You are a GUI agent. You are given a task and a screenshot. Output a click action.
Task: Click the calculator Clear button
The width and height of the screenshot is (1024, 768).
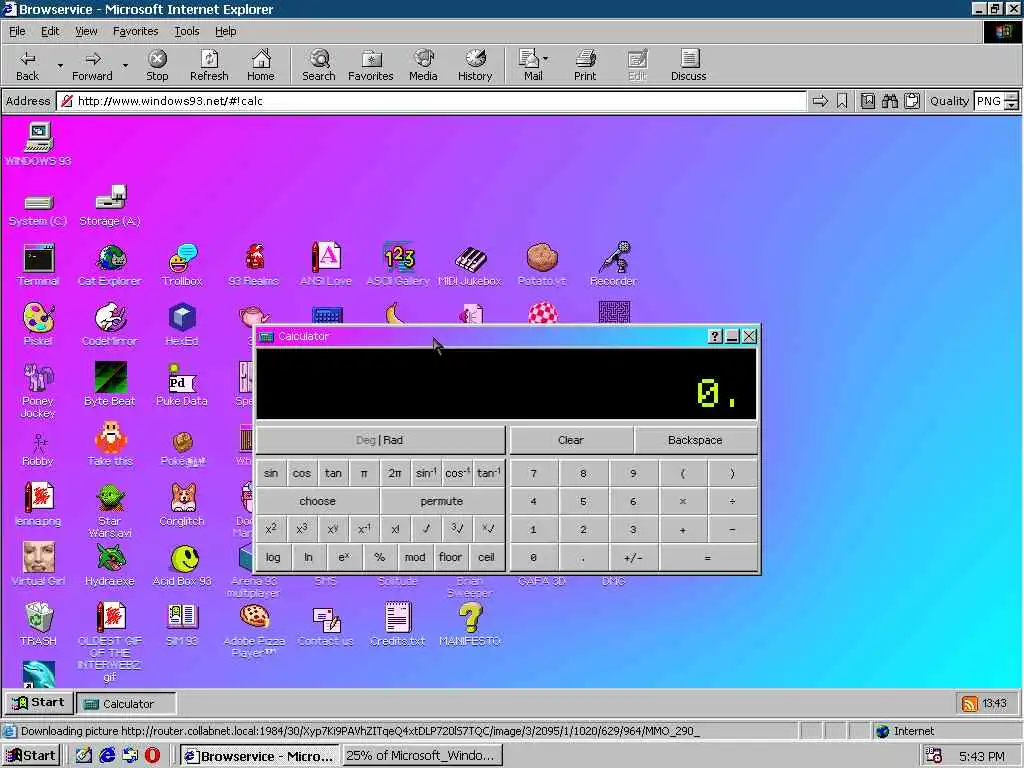[571, 440]
